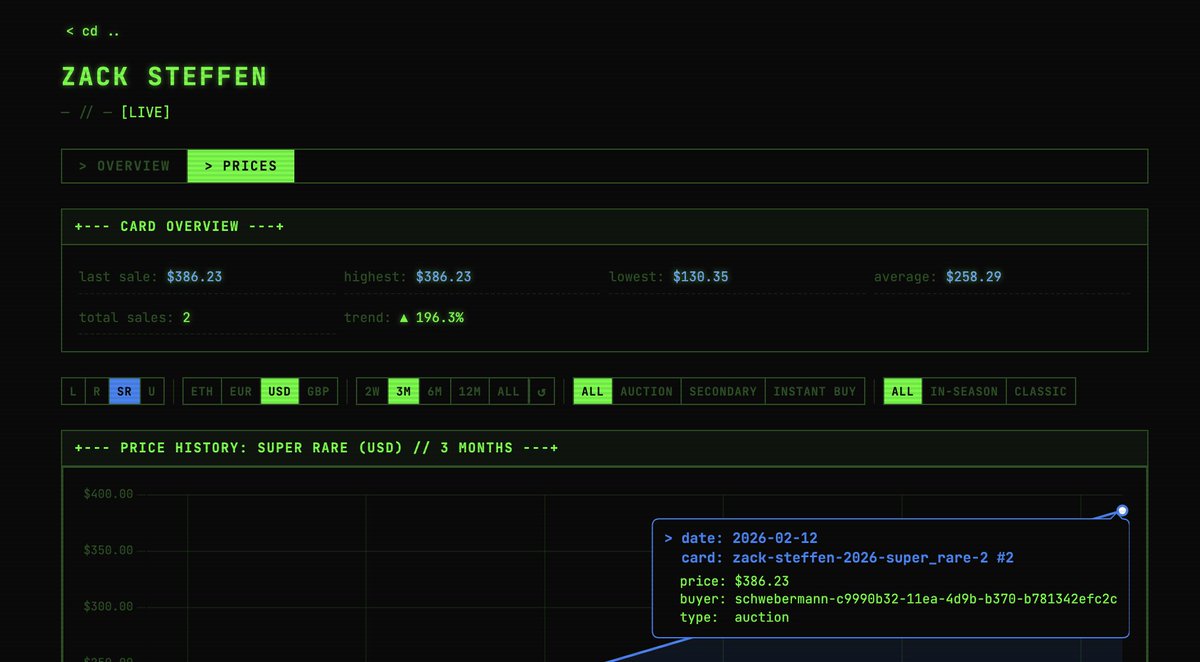Click the PRICE HISTORY panel header

click(x=604, y=448)
